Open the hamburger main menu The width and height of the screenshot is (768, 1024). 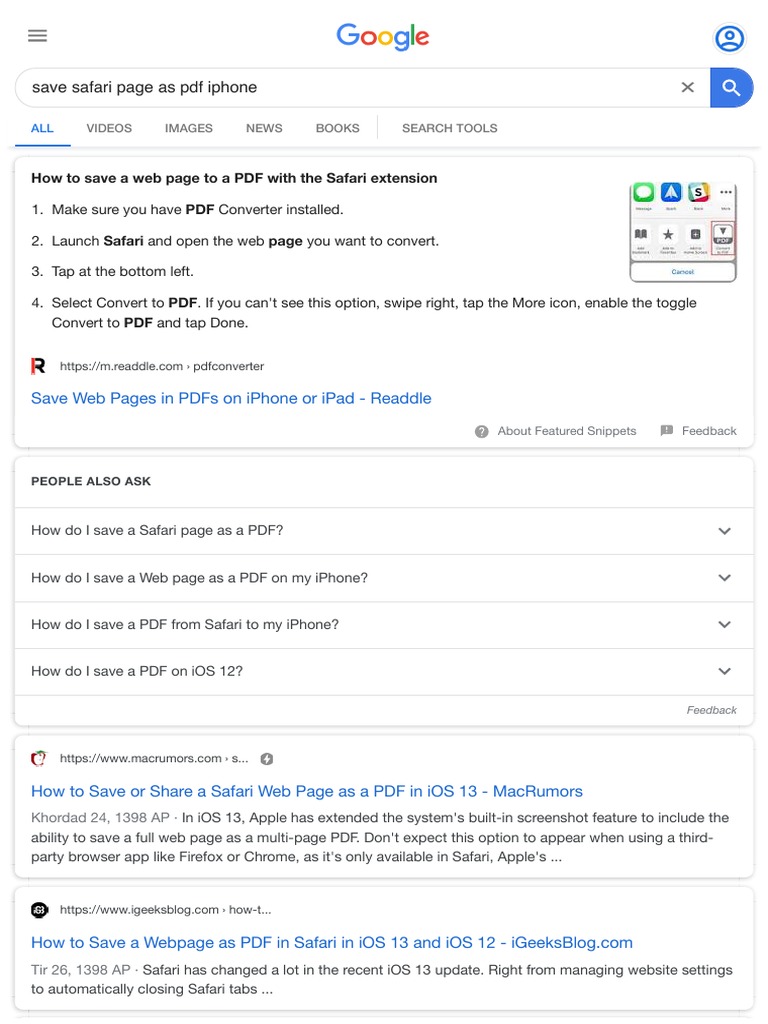tap(37, 36)
